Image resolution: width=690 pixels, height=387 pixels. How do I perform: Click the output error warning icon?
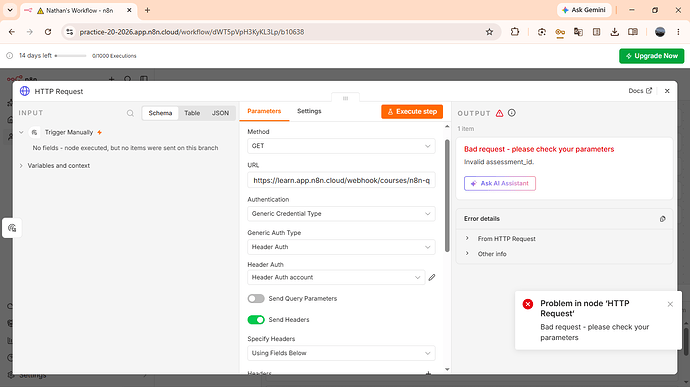[x=499, y=113]
